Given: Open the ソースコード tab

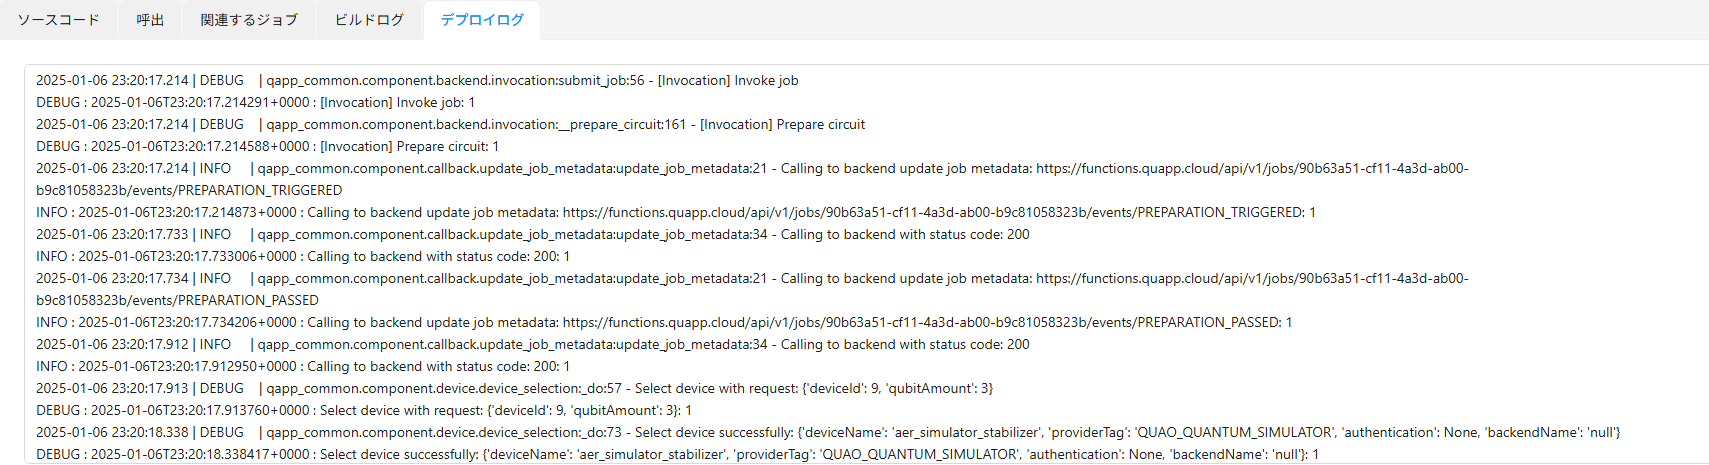Looking at the screenshot, I should coord(59,20).
